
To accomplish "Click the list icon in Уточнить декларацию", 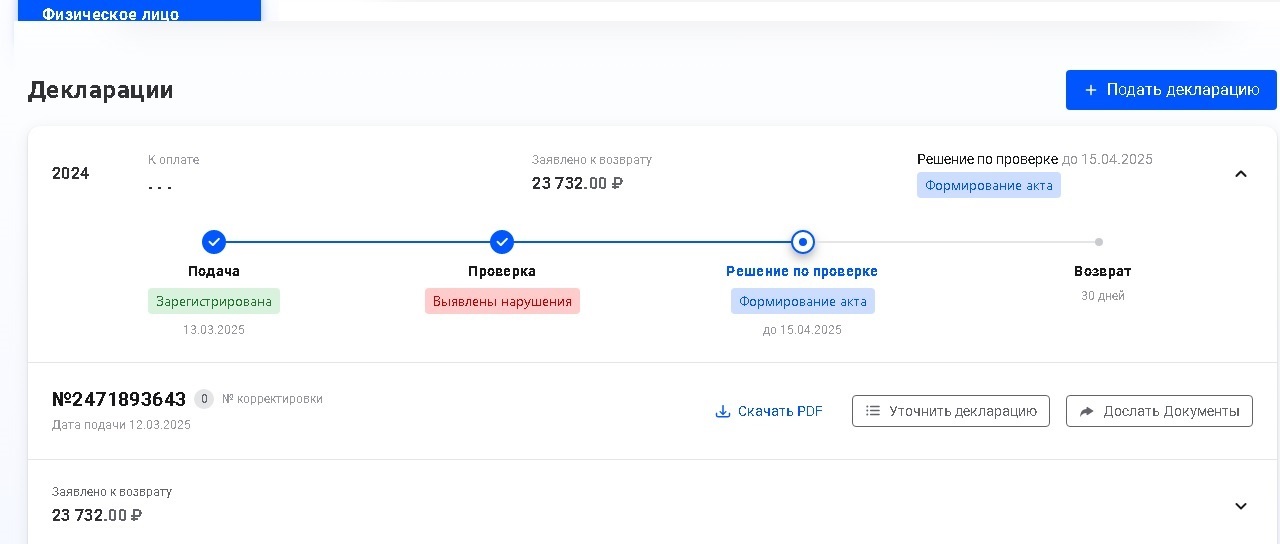I will [873, 411].
